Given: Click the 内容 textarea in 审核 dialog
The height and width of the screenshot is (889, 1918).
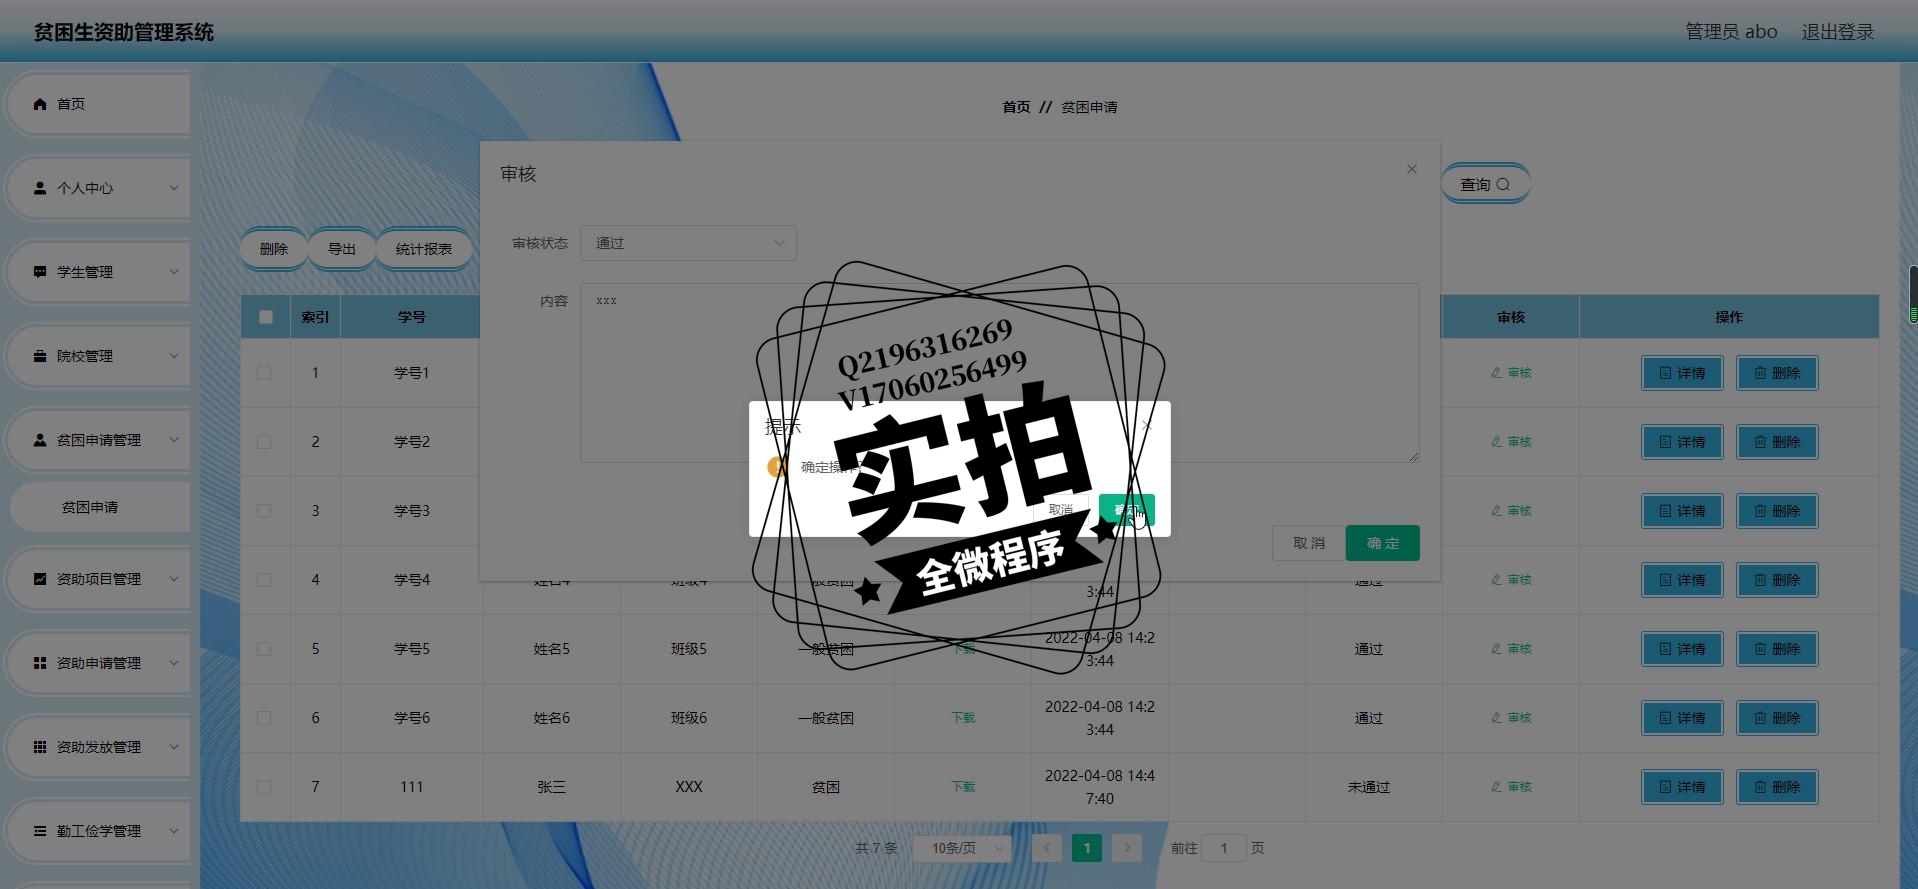Looking at the screenshot, I should (1000, 372).
